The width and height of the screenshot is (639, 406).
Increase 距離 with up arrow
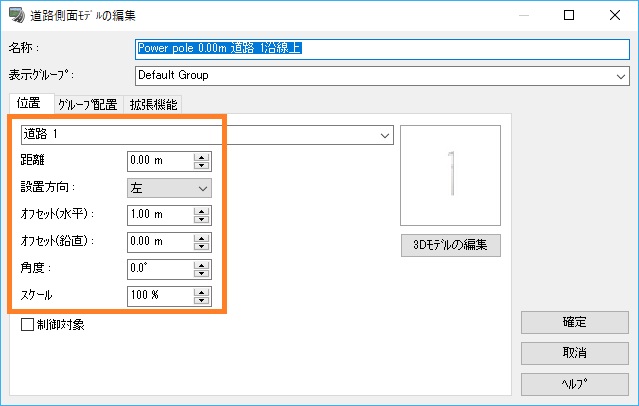[201, 157]
